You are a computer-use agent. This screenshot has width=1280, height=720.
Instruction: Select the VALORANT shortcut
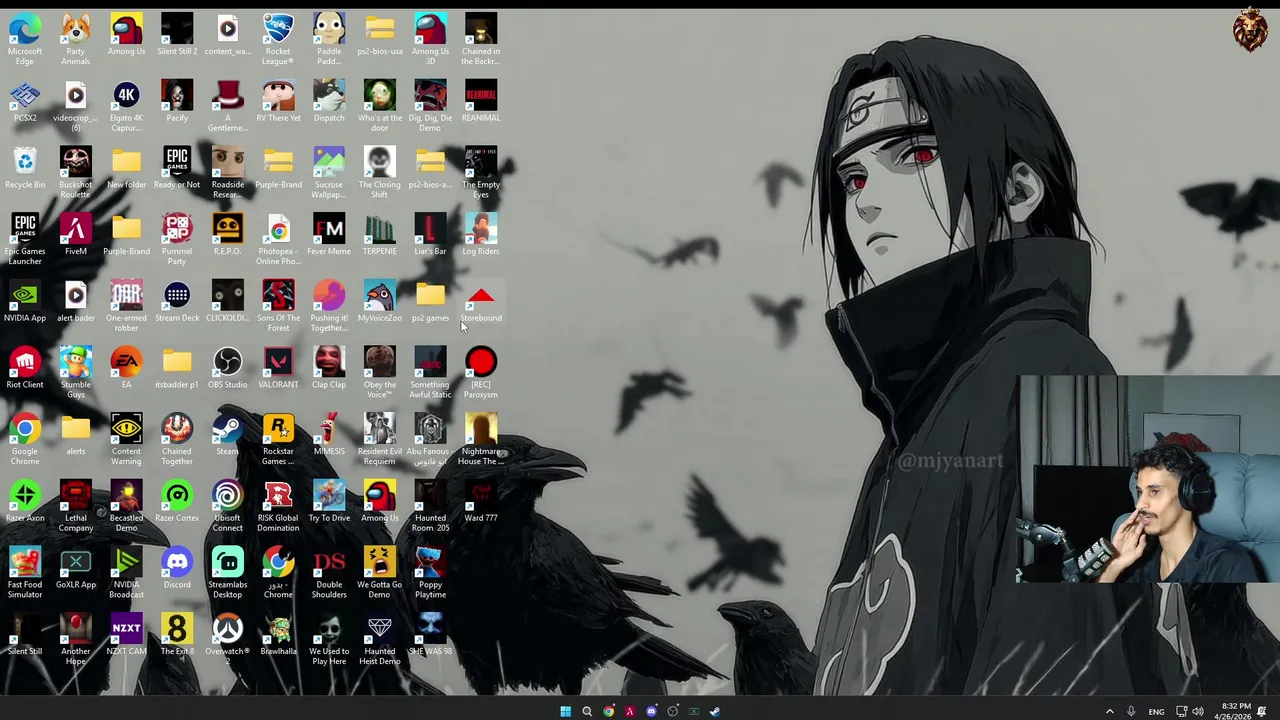click(278, 368)
